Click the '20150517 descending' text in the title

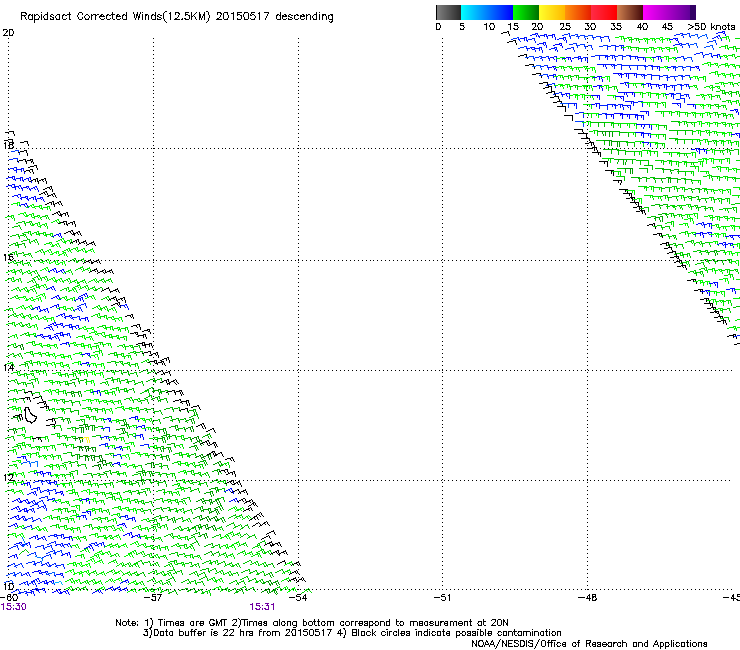tap(275, 17)
